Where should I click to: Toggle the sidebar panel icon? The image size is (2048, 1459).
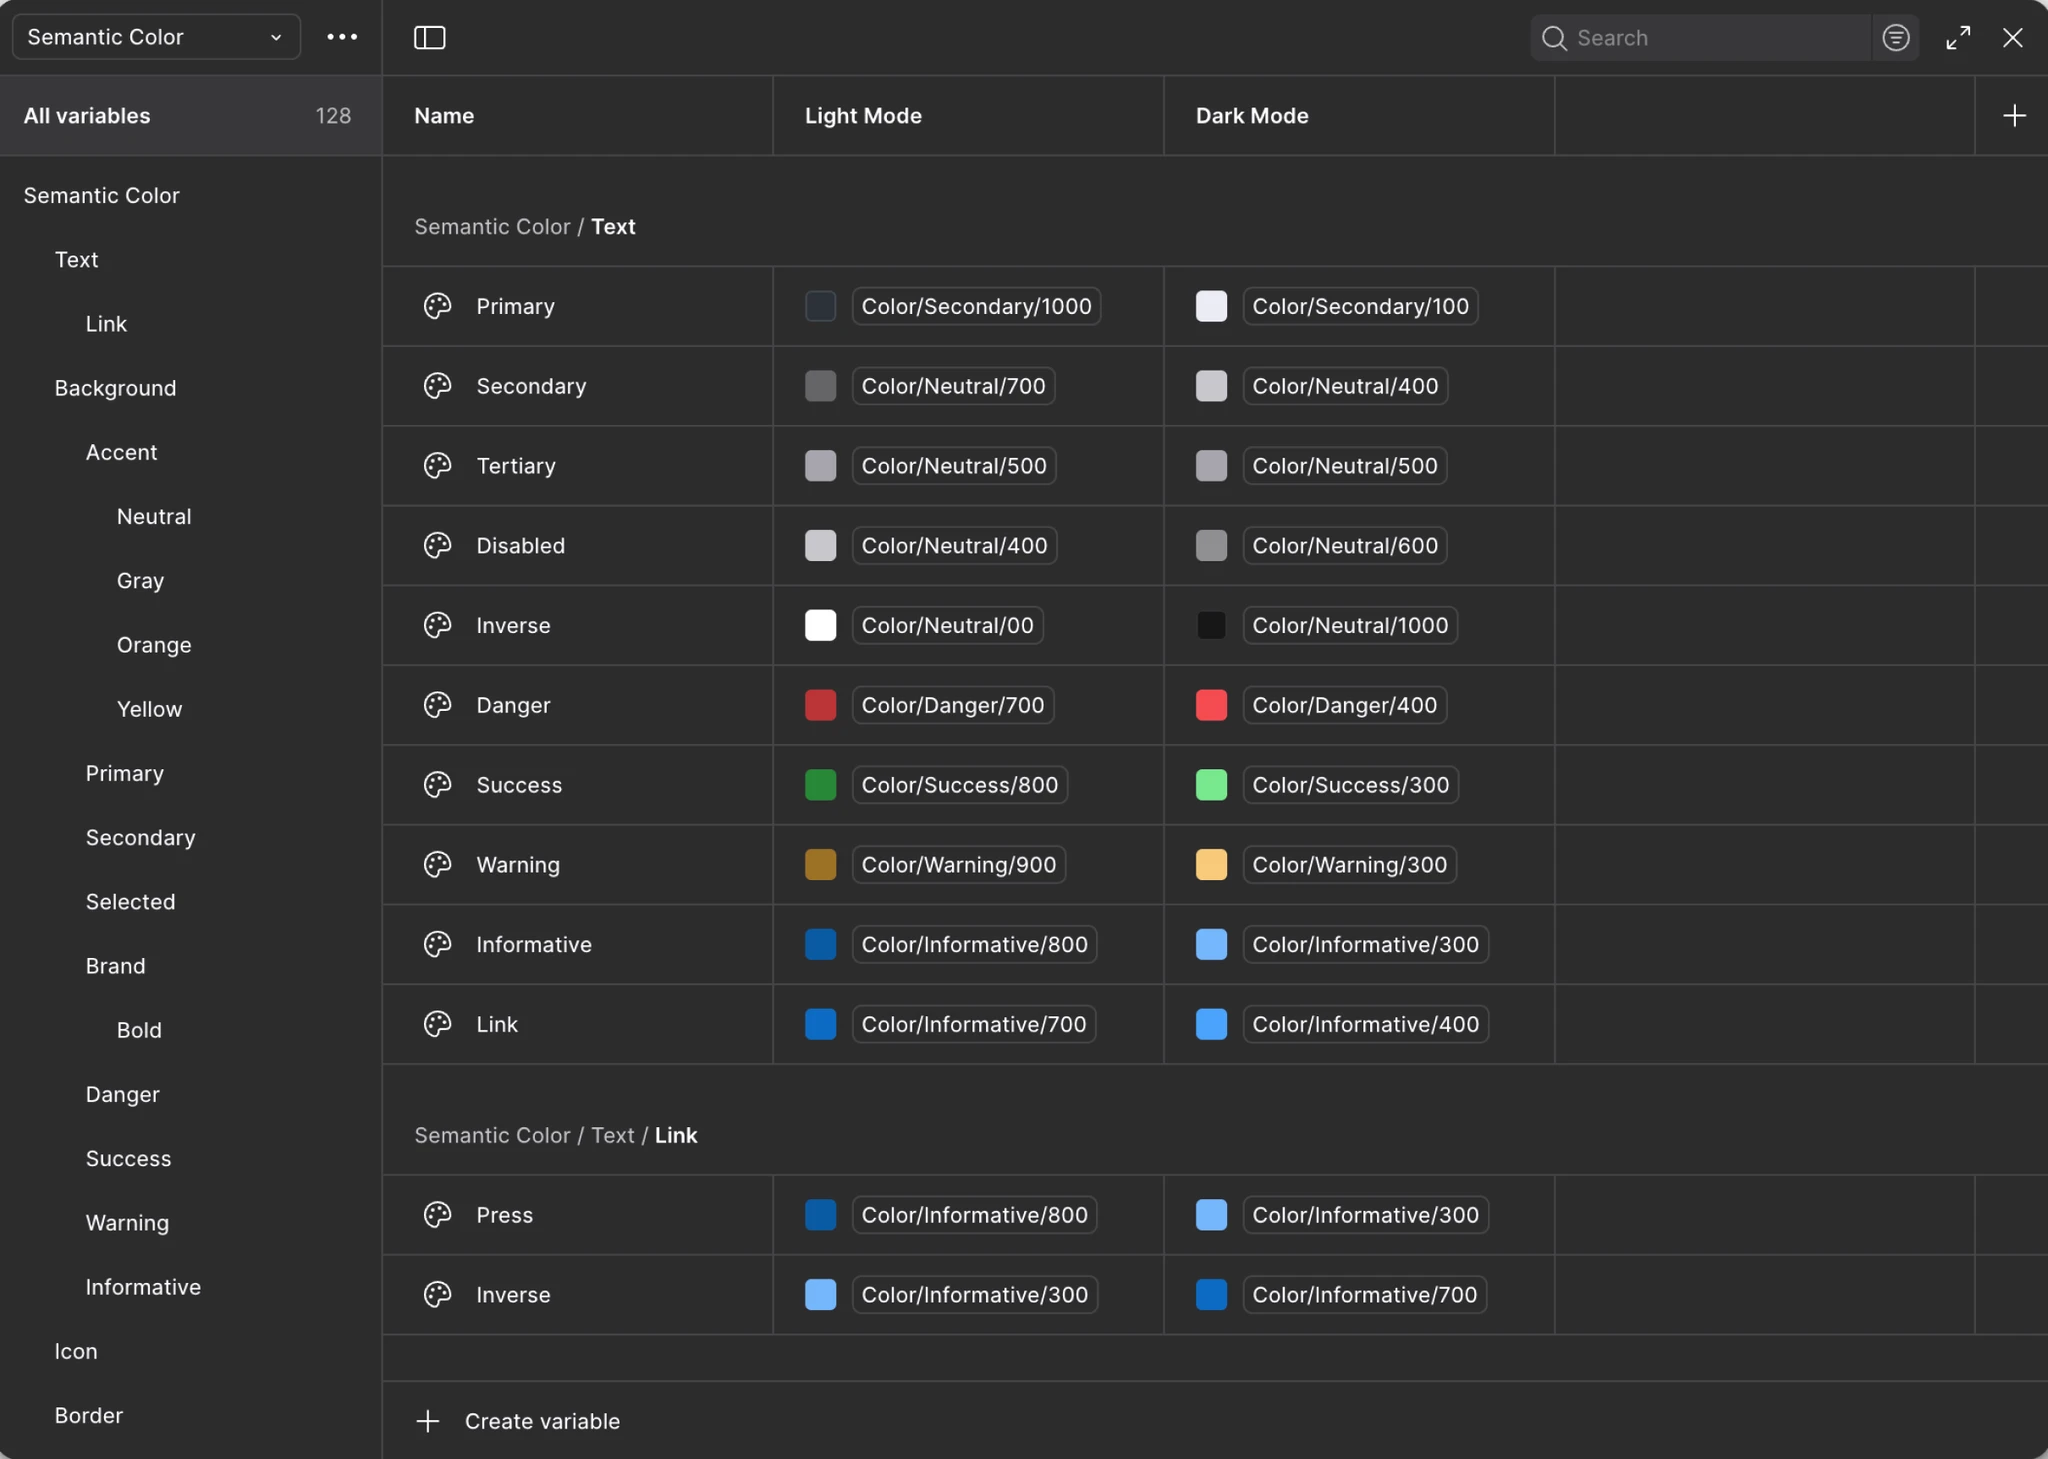[430, 37]
